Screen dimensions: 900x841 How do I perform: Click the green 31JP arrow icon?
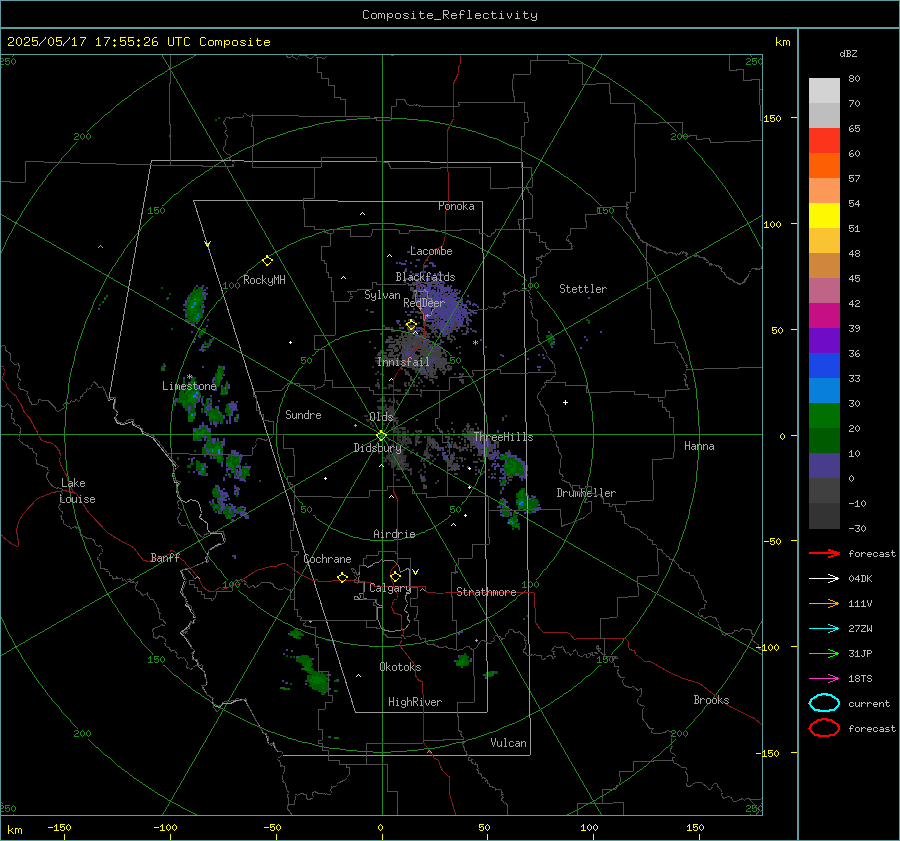click(x=824, y=653)
